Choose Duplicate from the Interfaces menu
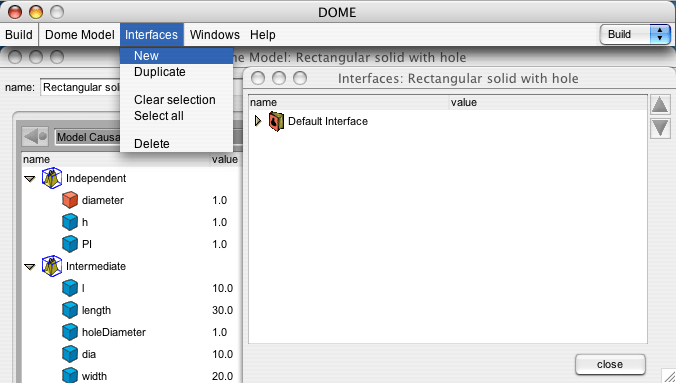676x383 pixels. 177,72
